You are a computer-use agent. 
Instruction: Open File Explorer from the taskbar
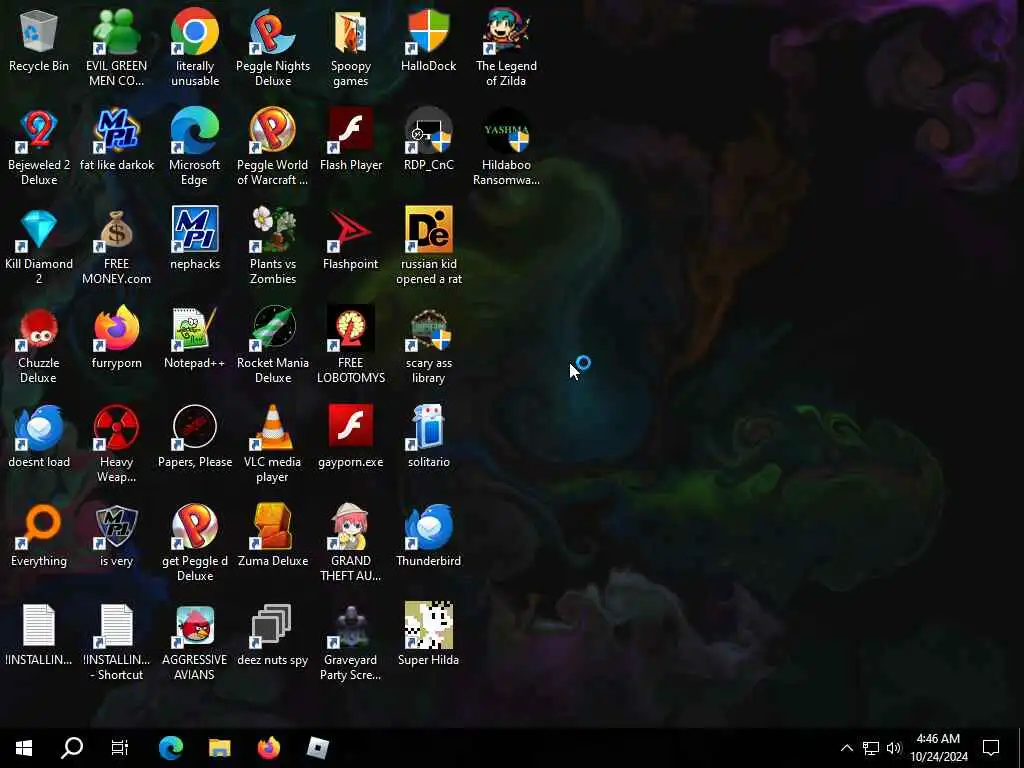click(x=219, y=748)
